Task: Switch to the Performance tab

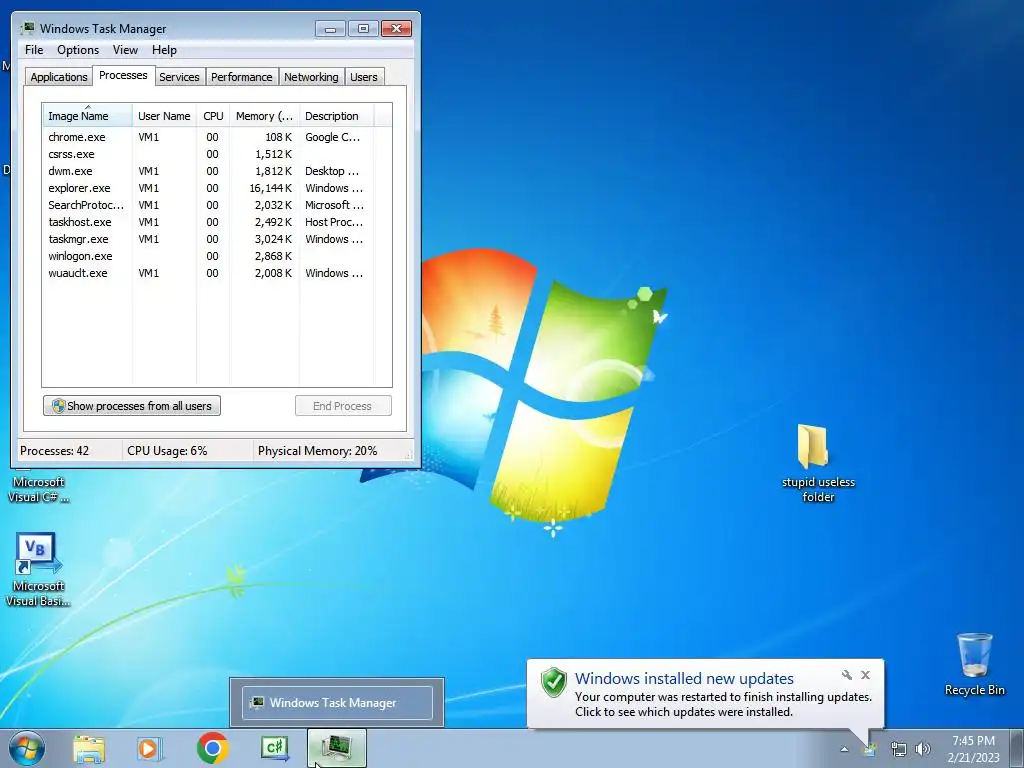Action: tap(241, 76)
